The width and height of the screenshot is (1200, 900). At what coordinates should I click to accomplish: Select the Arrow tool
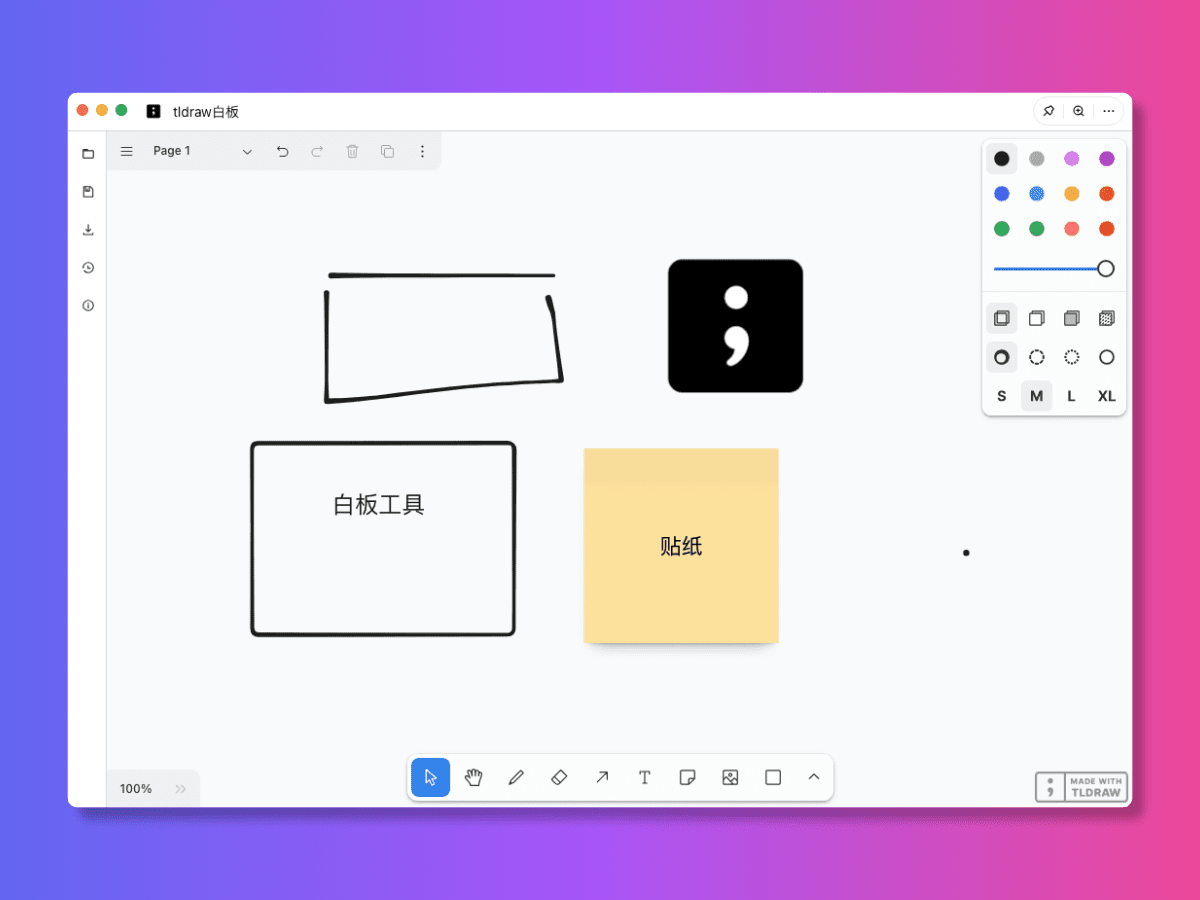[x=602, y=777]
